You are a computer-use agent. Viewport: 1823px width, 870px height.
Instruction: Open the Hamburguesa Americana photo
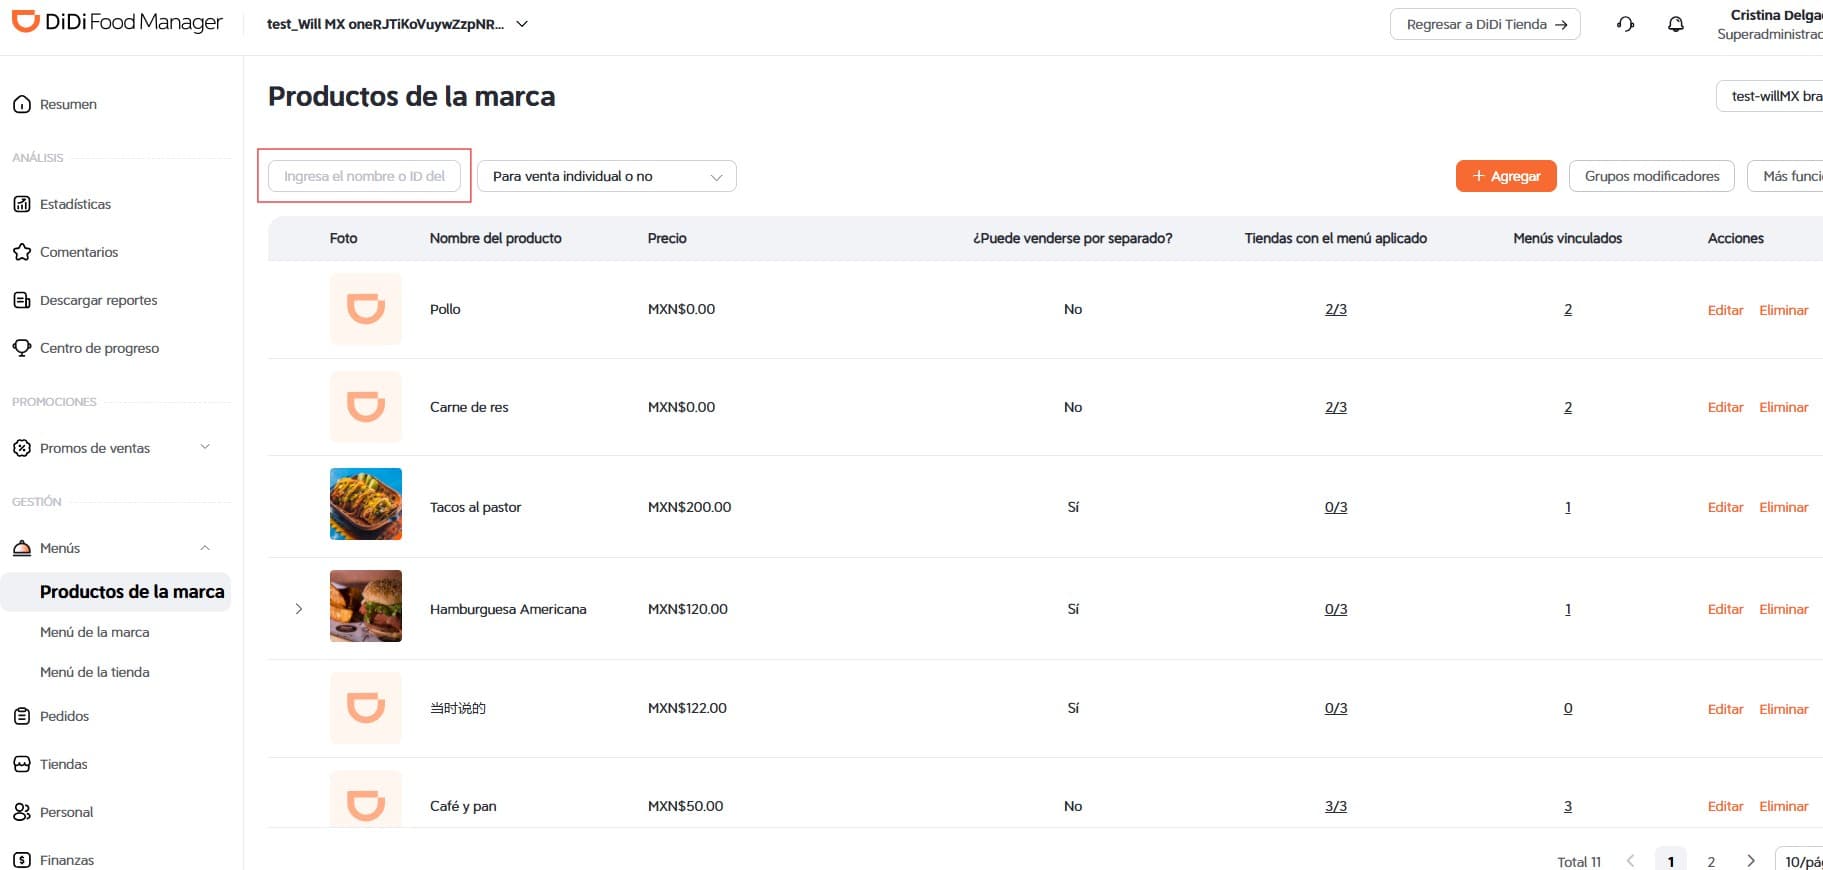tap(366, 606)
